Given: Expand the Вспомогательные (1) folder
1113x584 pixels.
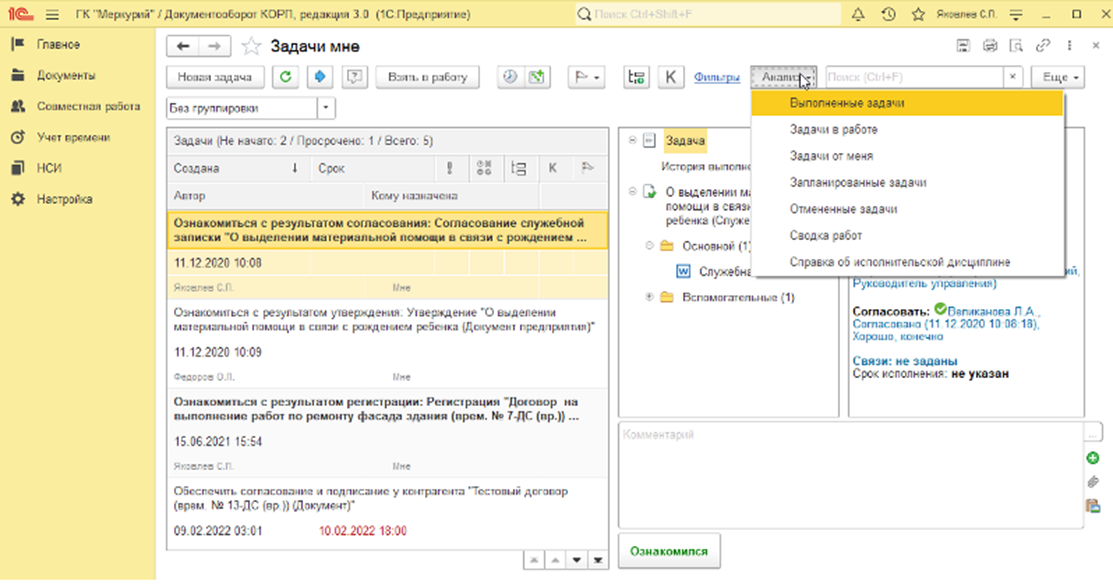Looking at the screenshot, I should click(x=649, y=297).
